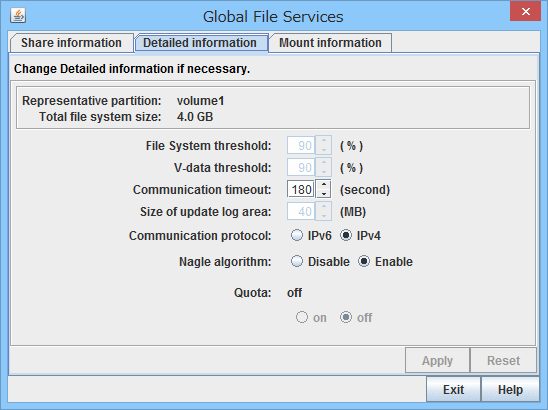Click the V-data threshold label
This screenshot has height=410, width=548.
tap(223, 168)
